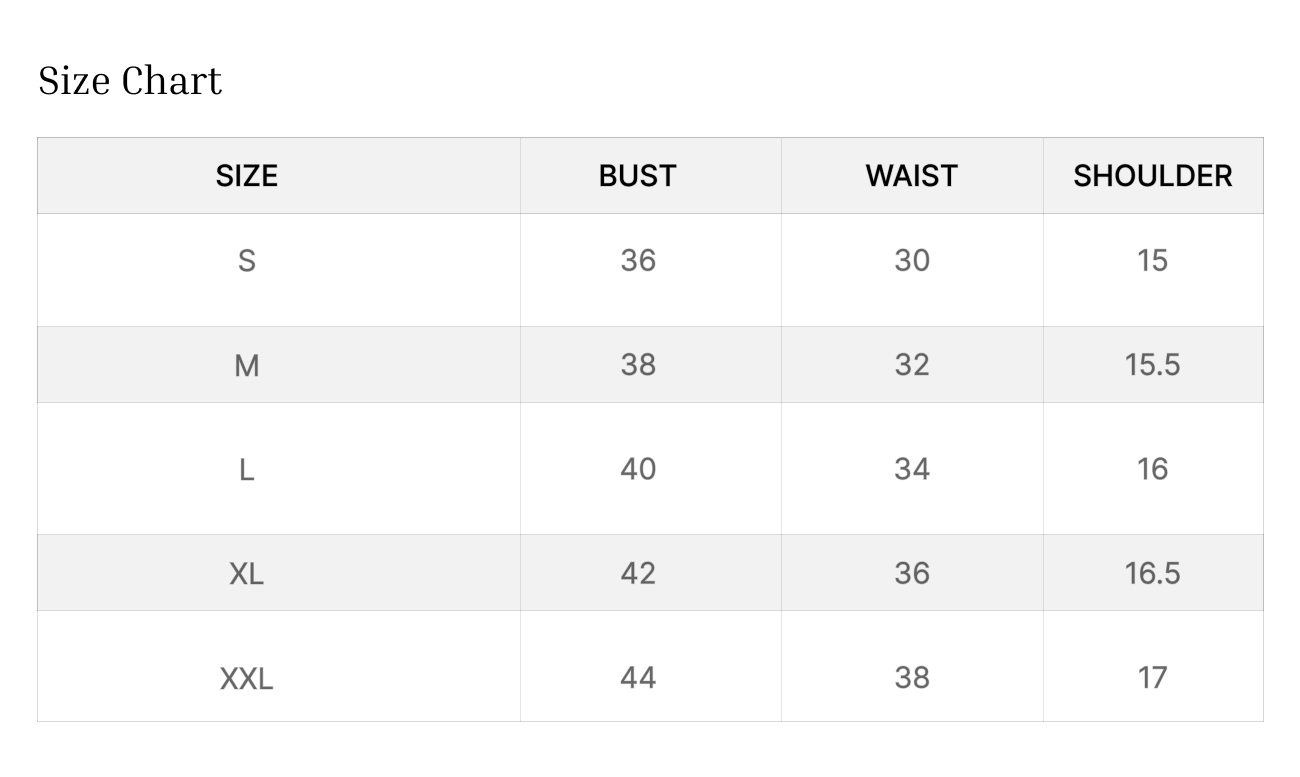
Task: Select shoulder value 16.5 for size XL
Action: (x=1152, y=573)
